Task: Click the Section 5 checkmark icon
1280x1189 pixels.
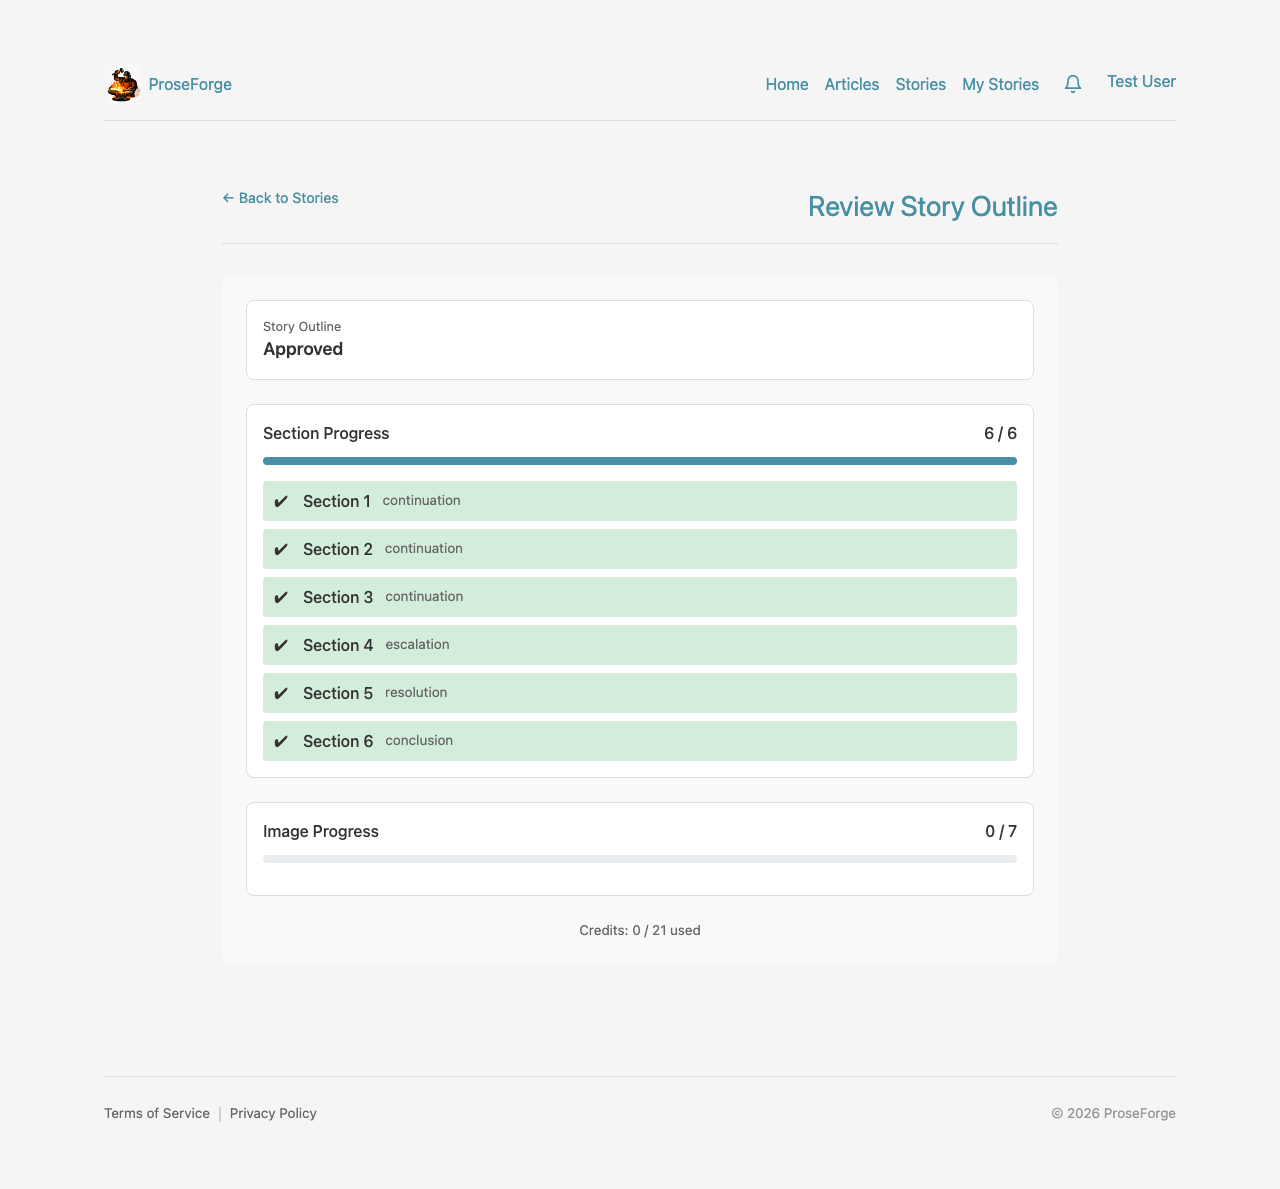Action: pos(281,693)
